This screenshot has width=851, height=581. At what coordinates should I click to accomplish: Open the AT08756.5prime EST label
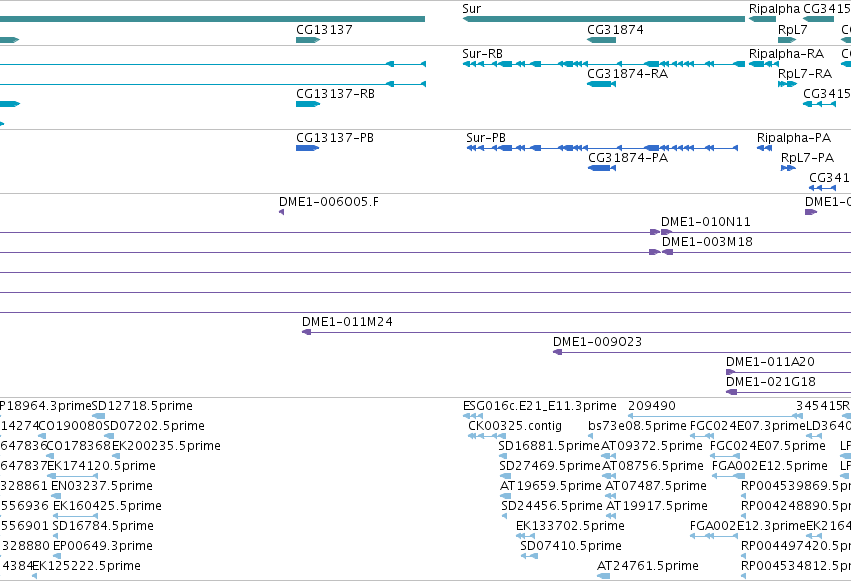(x=653, y=466)
